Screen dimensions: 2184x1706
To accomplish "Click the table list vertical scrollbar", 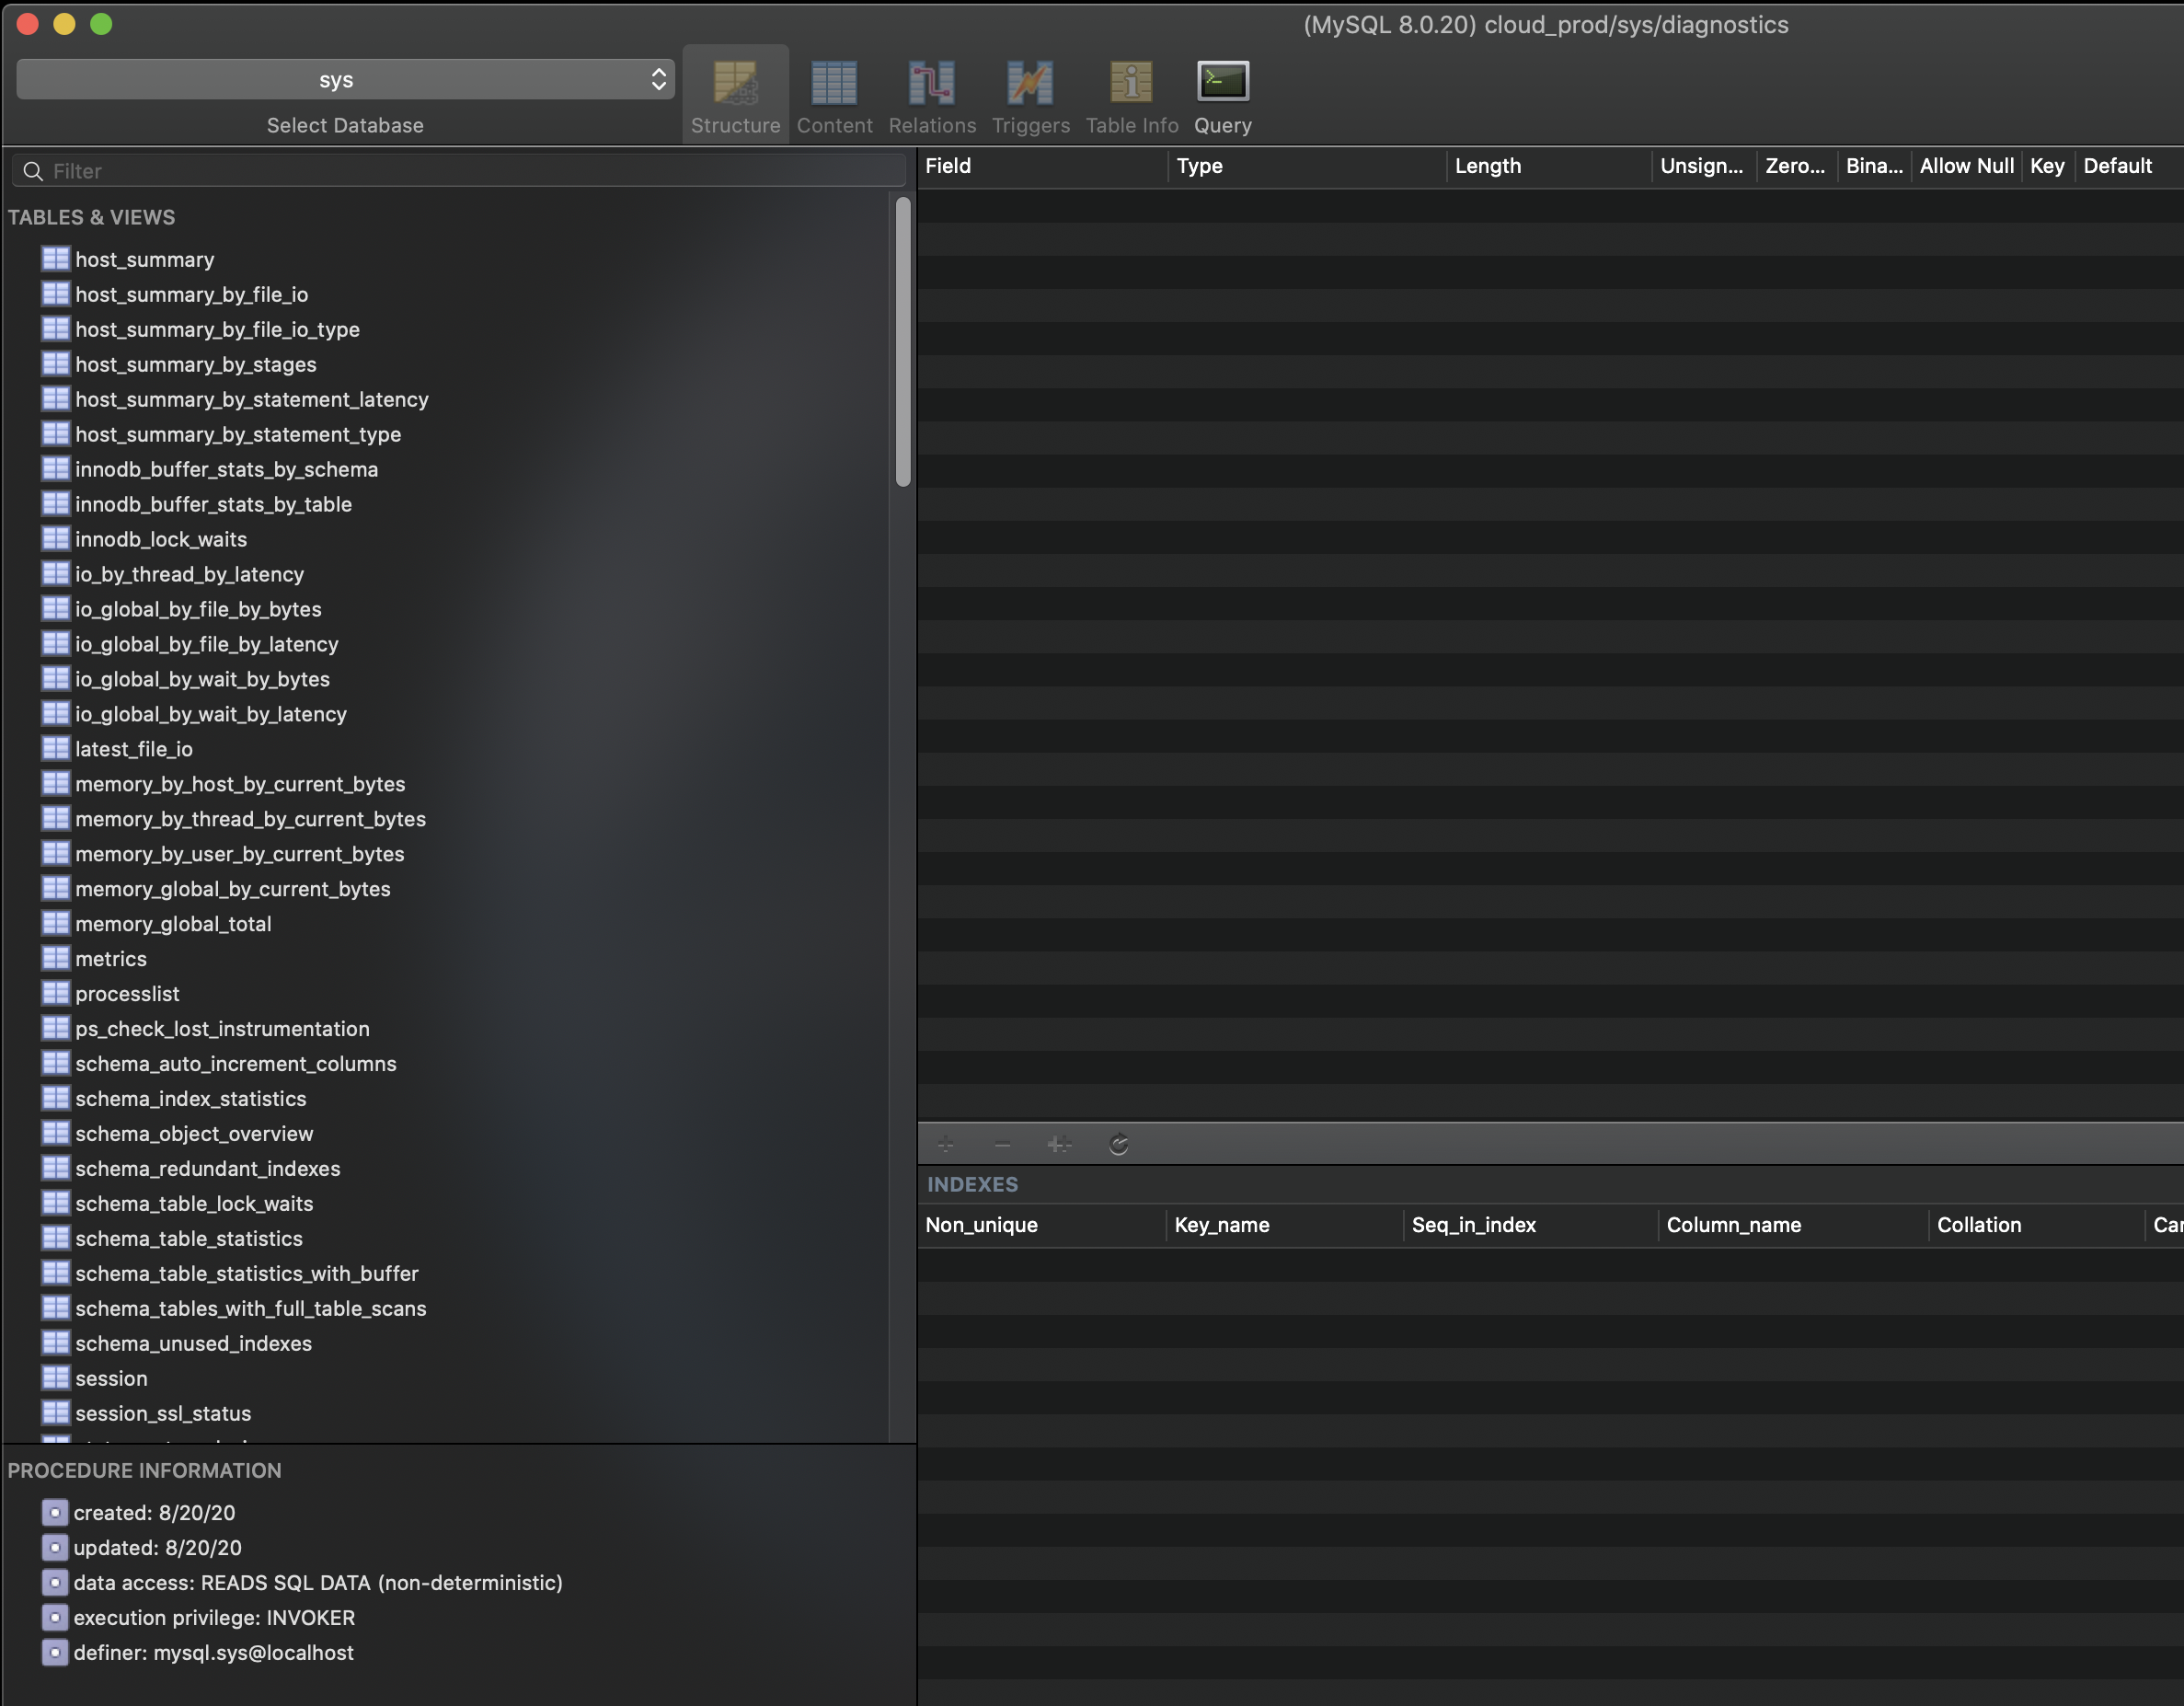I will pyautogui.click(x=903, y=342).
